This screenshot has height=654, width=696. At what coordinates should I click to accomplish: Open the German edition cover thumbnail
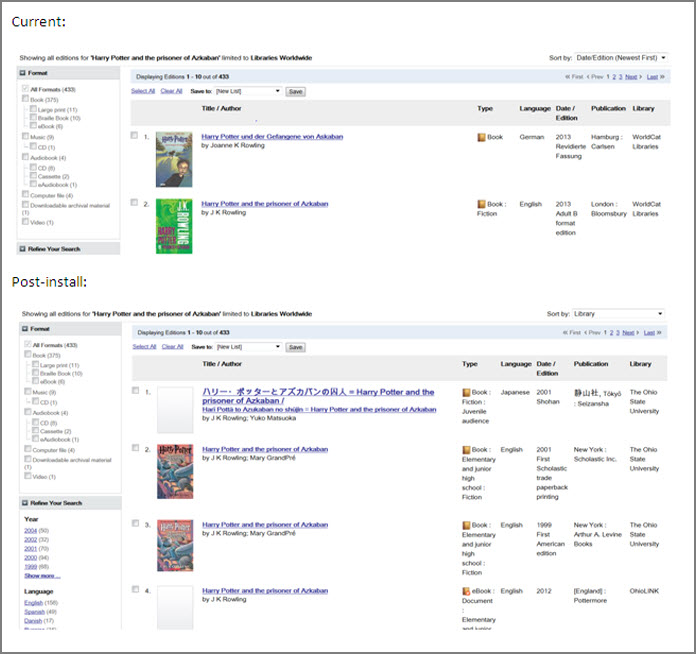(x=174, y=160)
